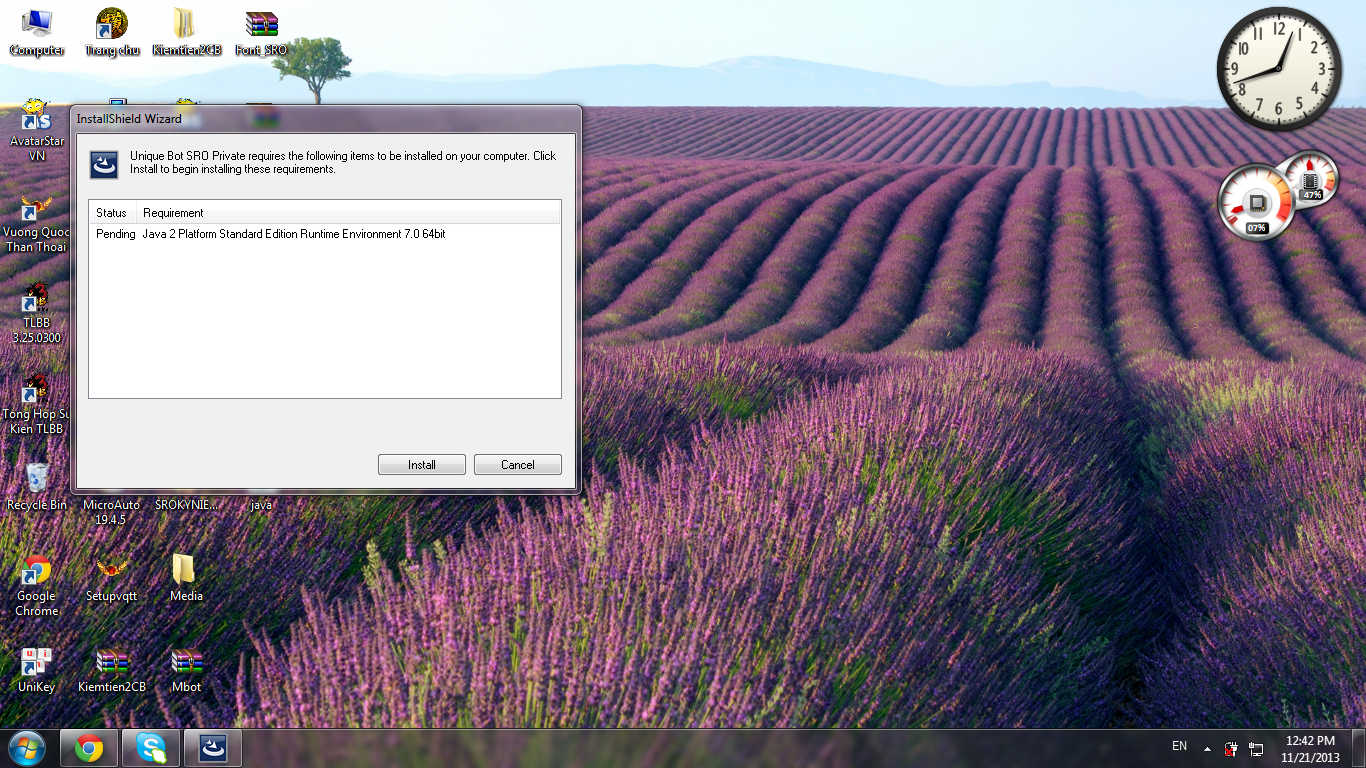Viewport: 1366px width, 768px height.
Task: Click the MicroAuto 19.4.5 desktop label
Action: pos(111,512)
